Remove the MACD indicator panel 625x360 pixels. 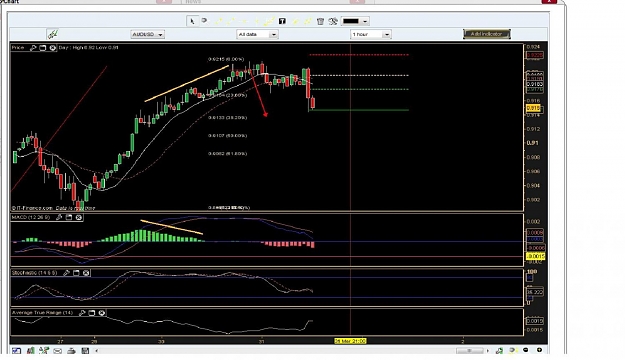tap(79, 217)
